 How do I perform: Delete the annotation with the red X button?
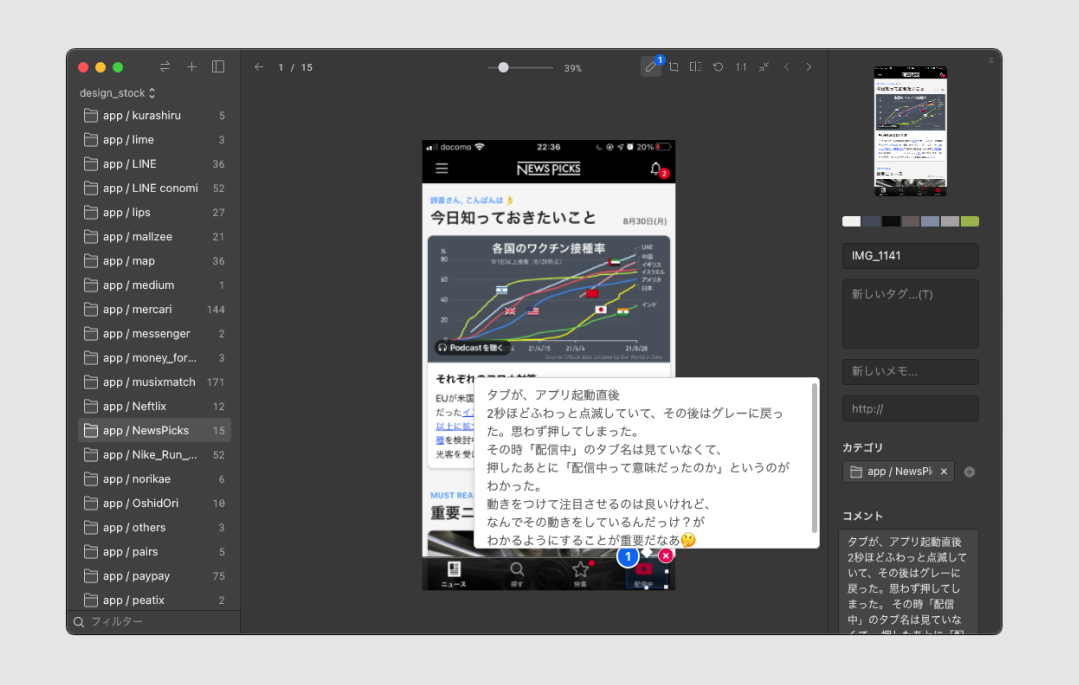coord(666,555)
